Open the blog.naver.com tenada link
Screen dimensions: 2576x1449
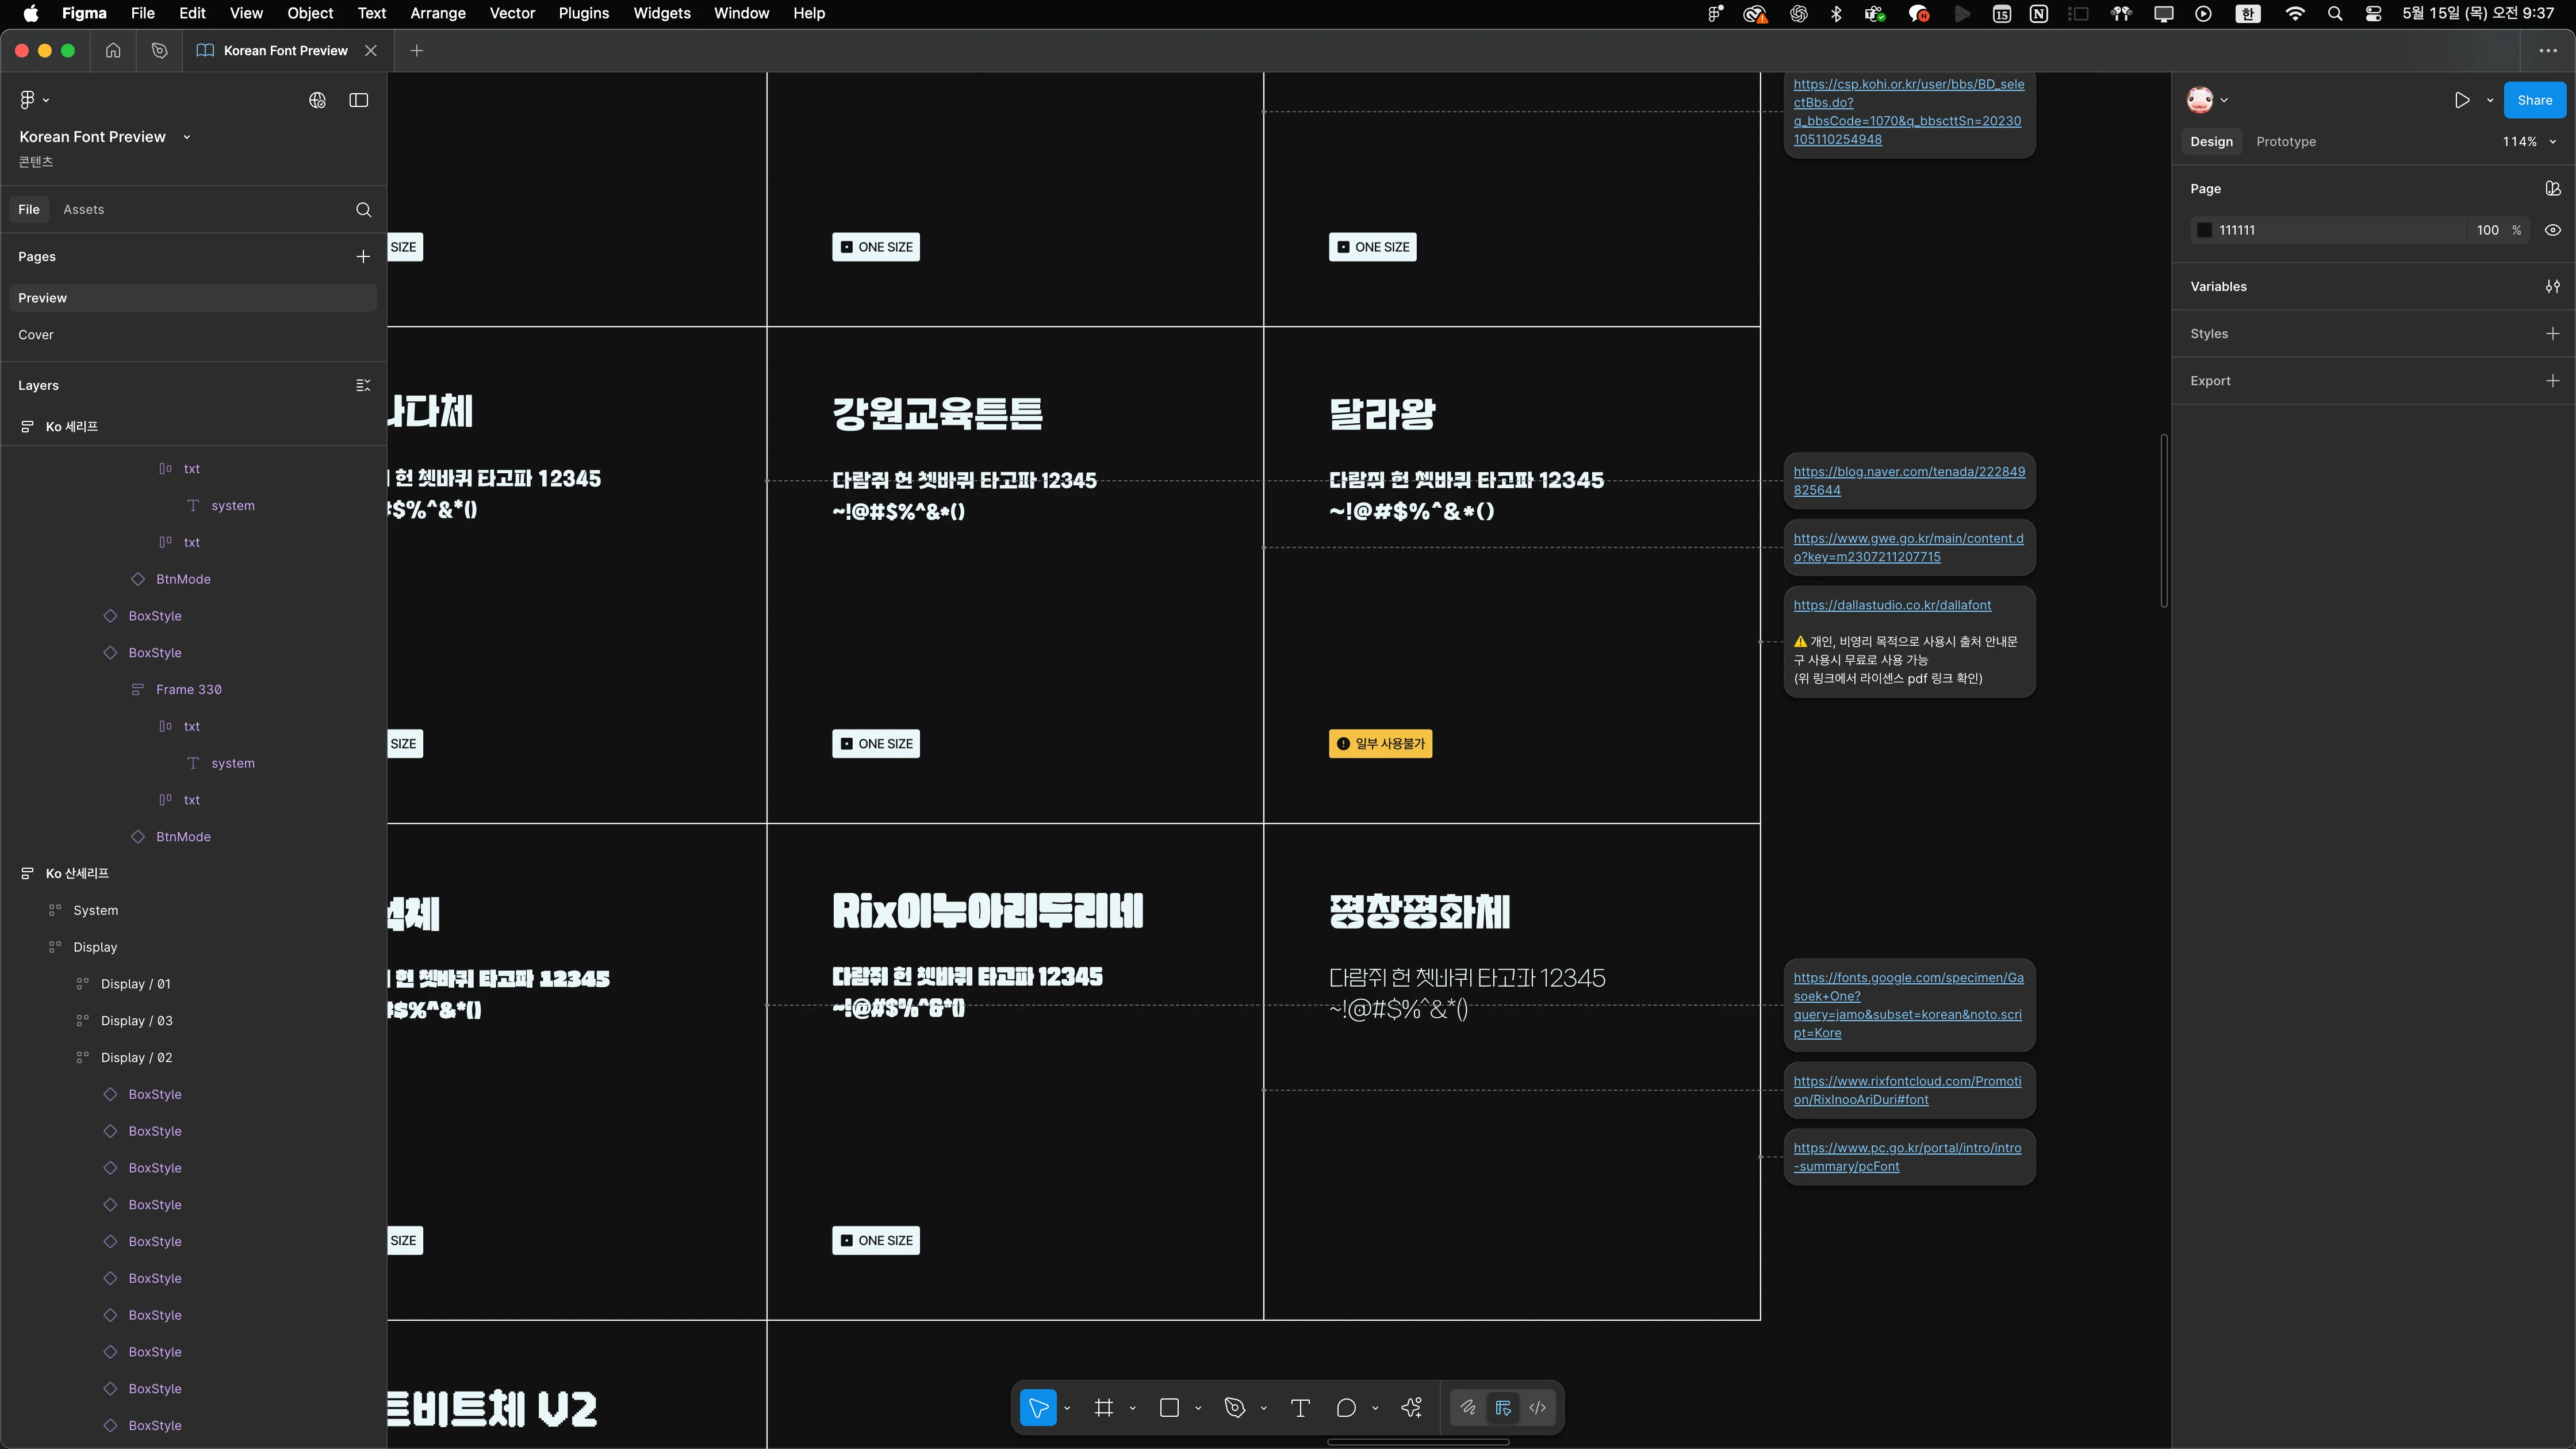(1909, 481)
